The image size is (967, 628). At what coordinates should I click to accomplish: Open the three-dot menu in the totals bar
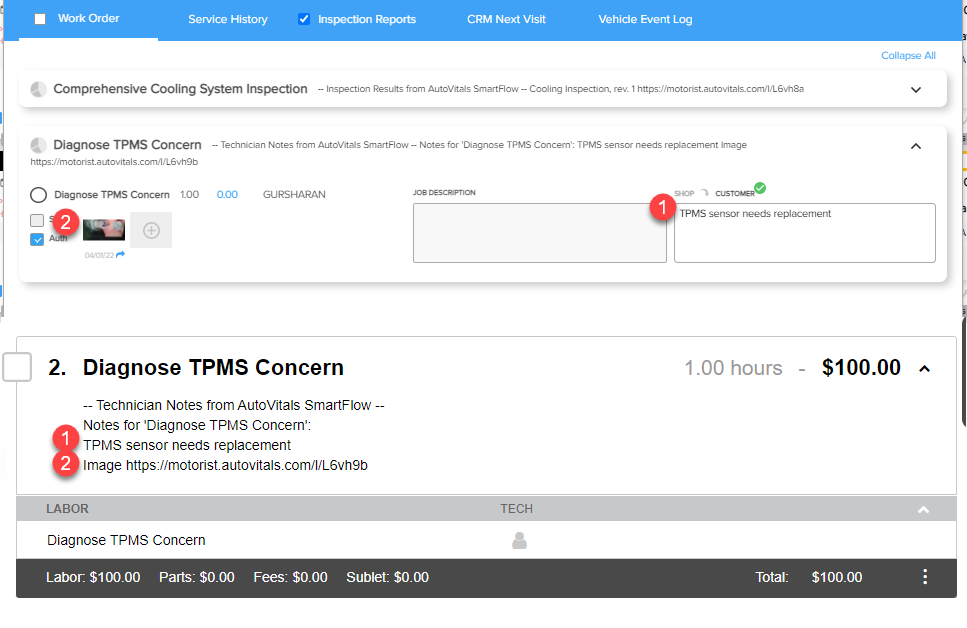point(924,577)
